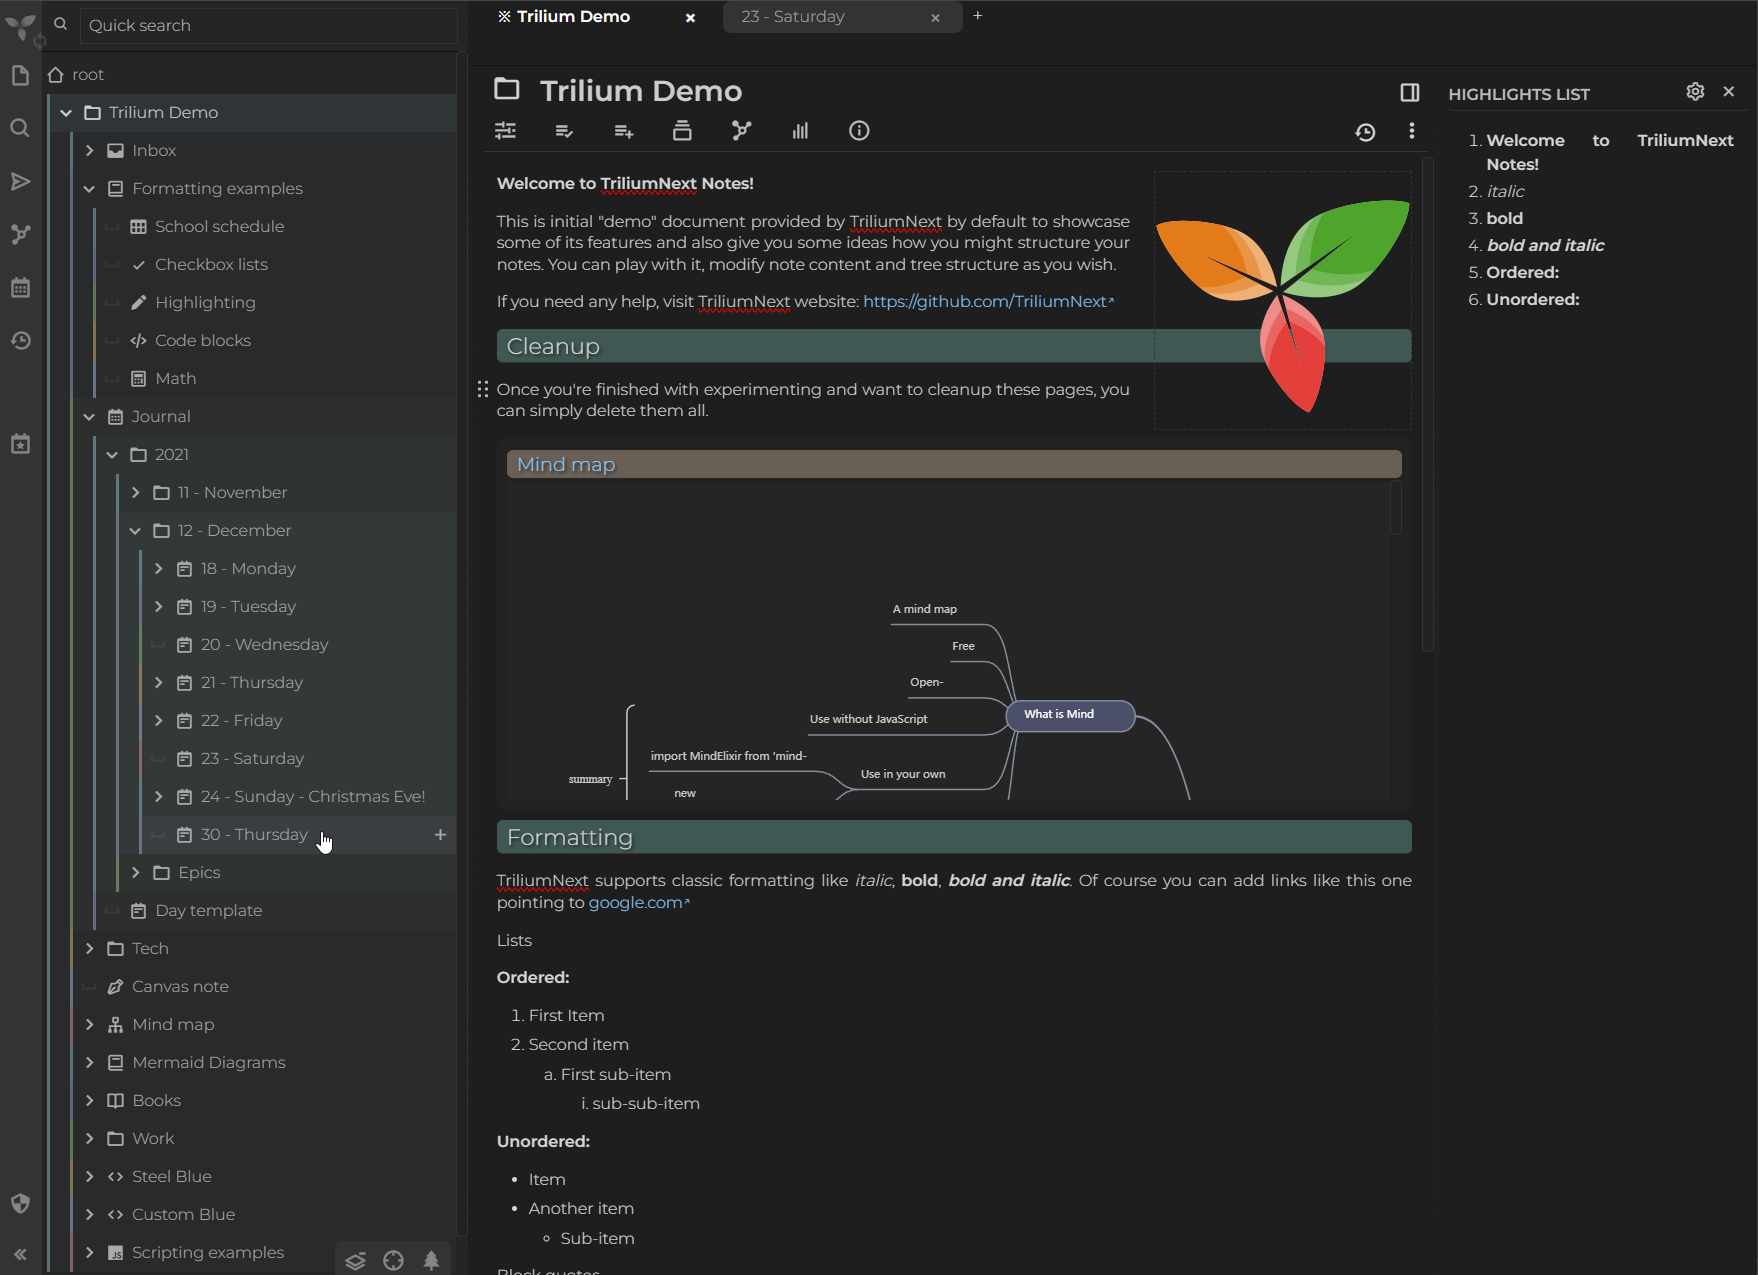Collapse the Journal tree node
Image resolution: width=1758 pixels, height=1275 pixels.
coord(89,416)
